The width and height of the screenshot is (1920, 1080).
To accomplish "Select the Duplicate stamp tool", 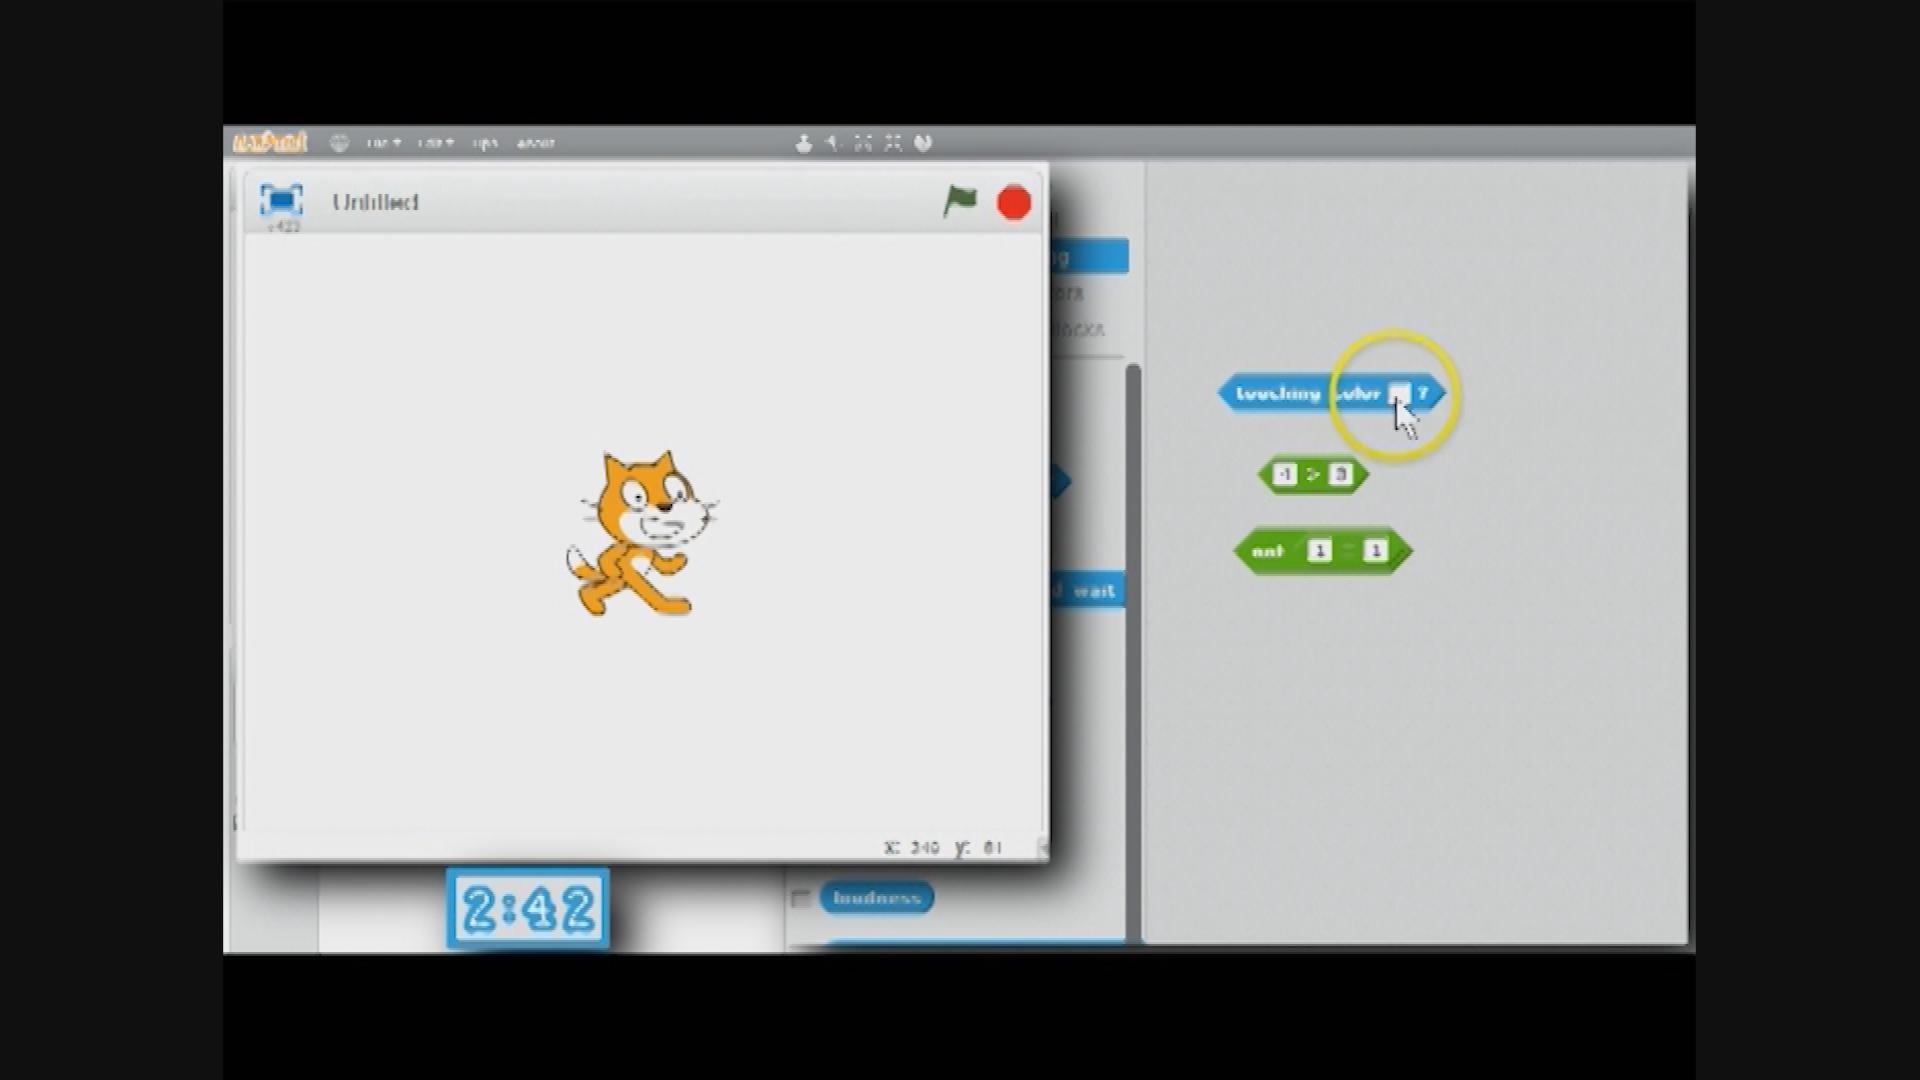I will click(803, 143).
